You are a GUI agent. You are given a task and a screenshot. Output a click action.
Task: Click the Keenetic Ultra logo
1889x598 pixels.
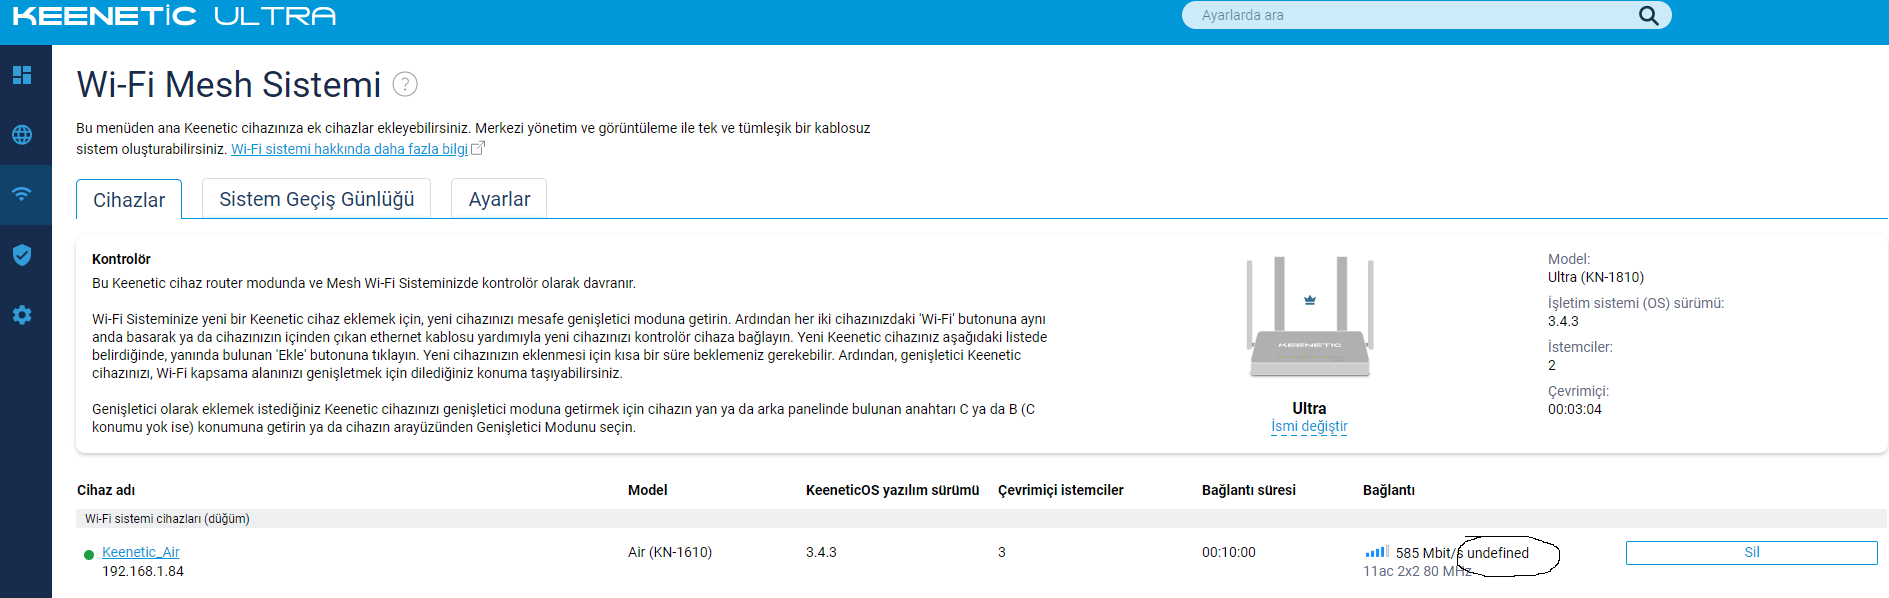click(x=174, y=16)
